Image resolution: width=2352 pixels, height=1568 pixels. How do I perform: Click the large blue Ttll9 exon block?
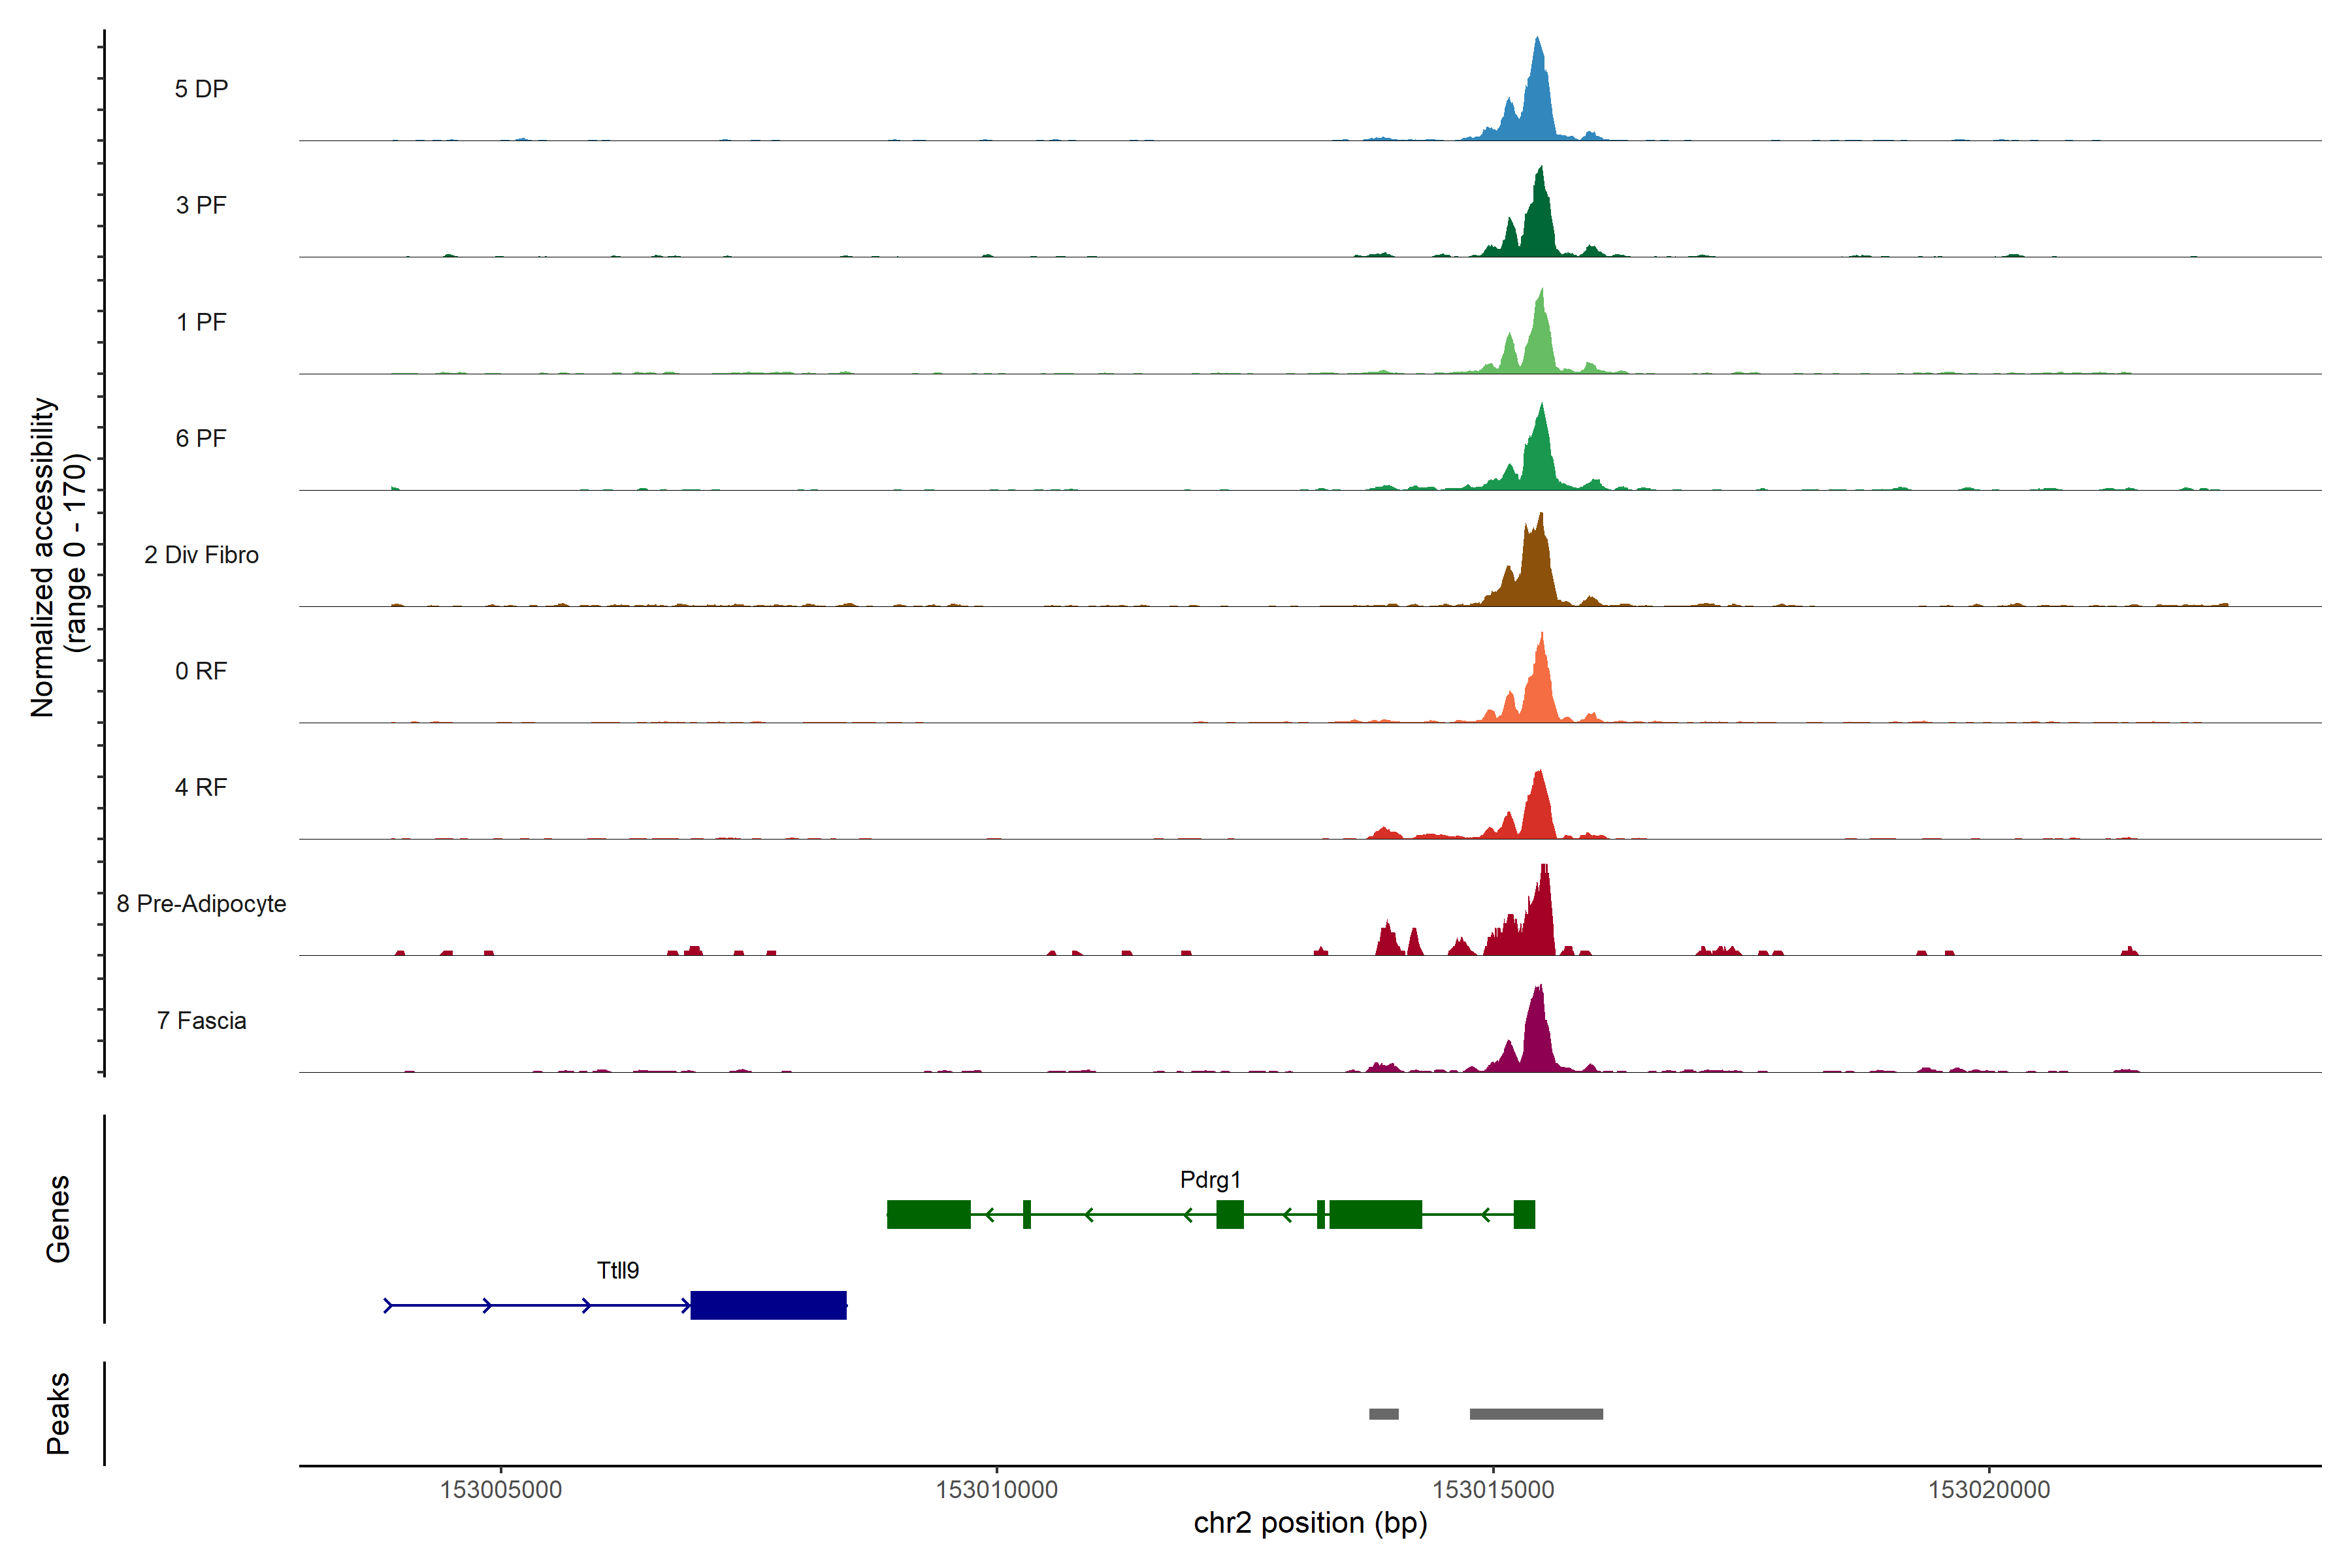coord(768,1306)
